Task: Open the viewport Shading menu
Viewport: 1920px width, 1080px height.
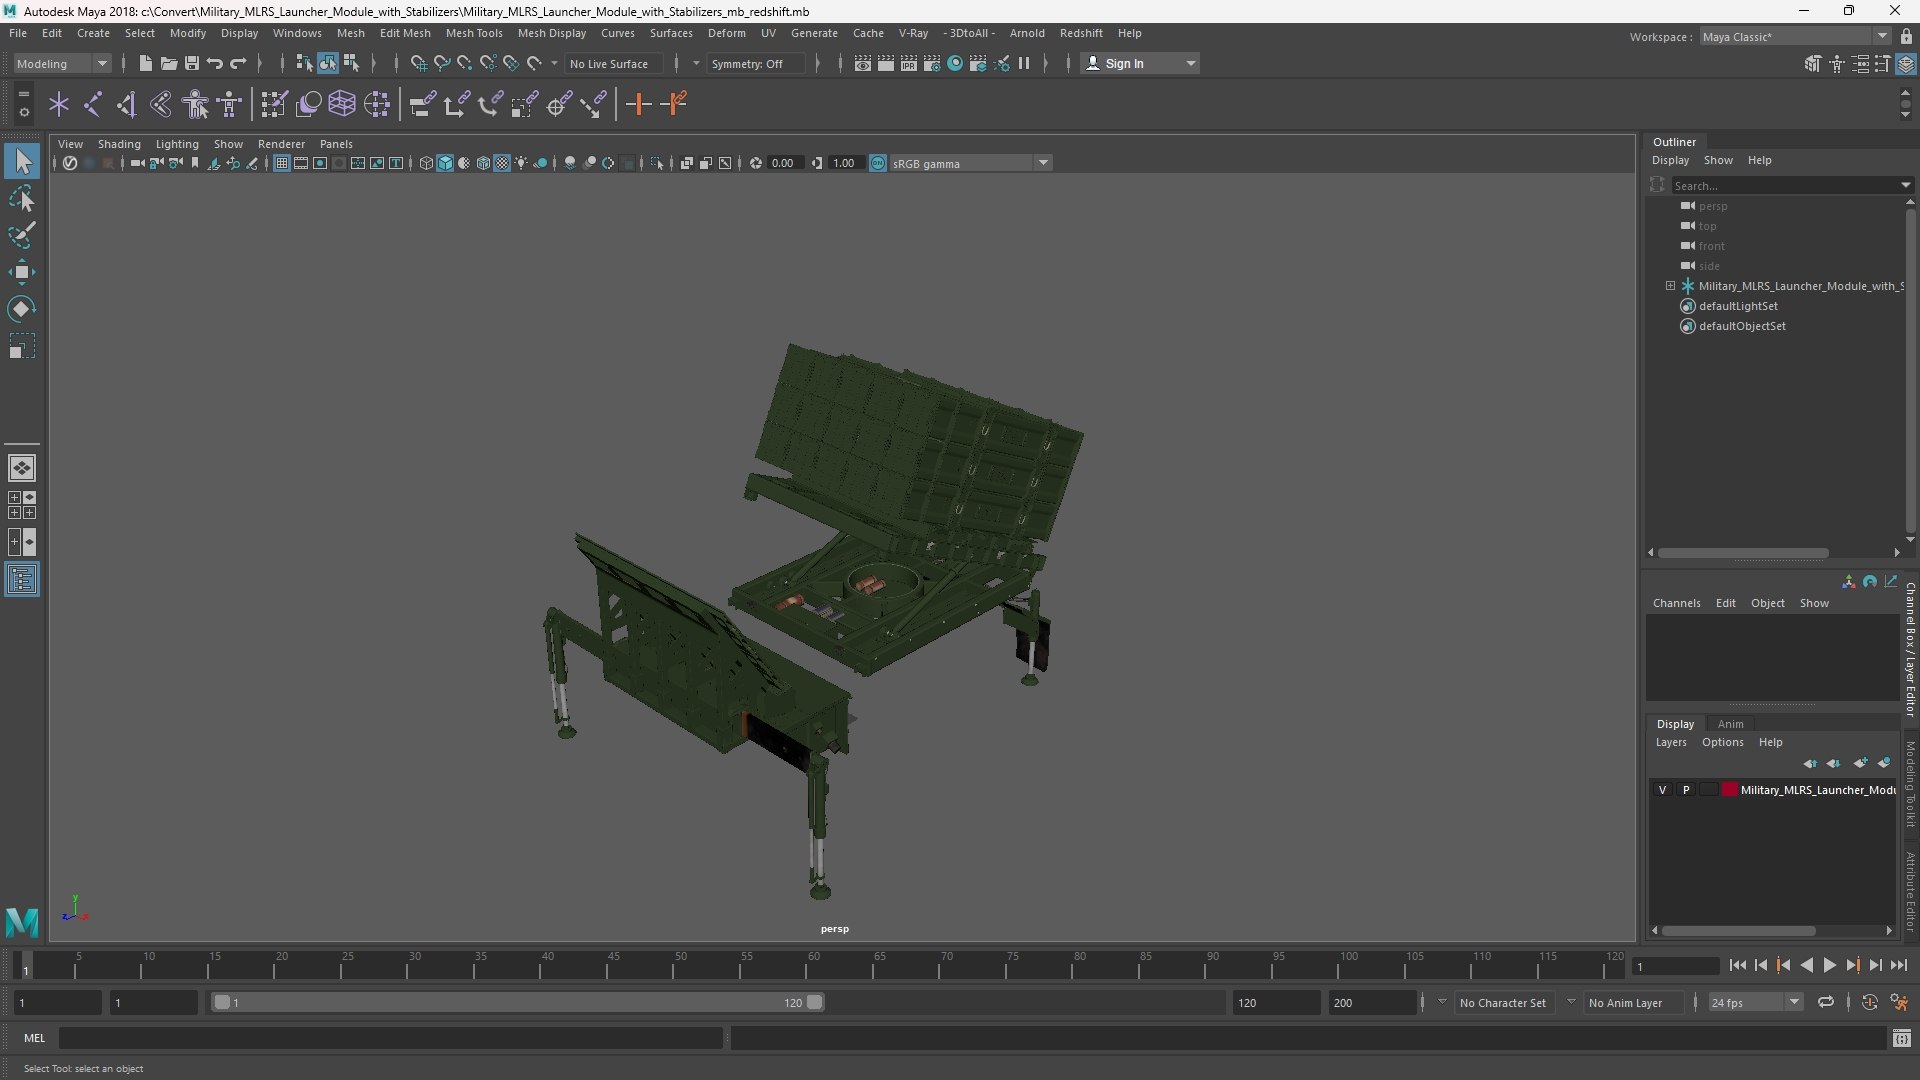Action: click(x=119, y=144)
